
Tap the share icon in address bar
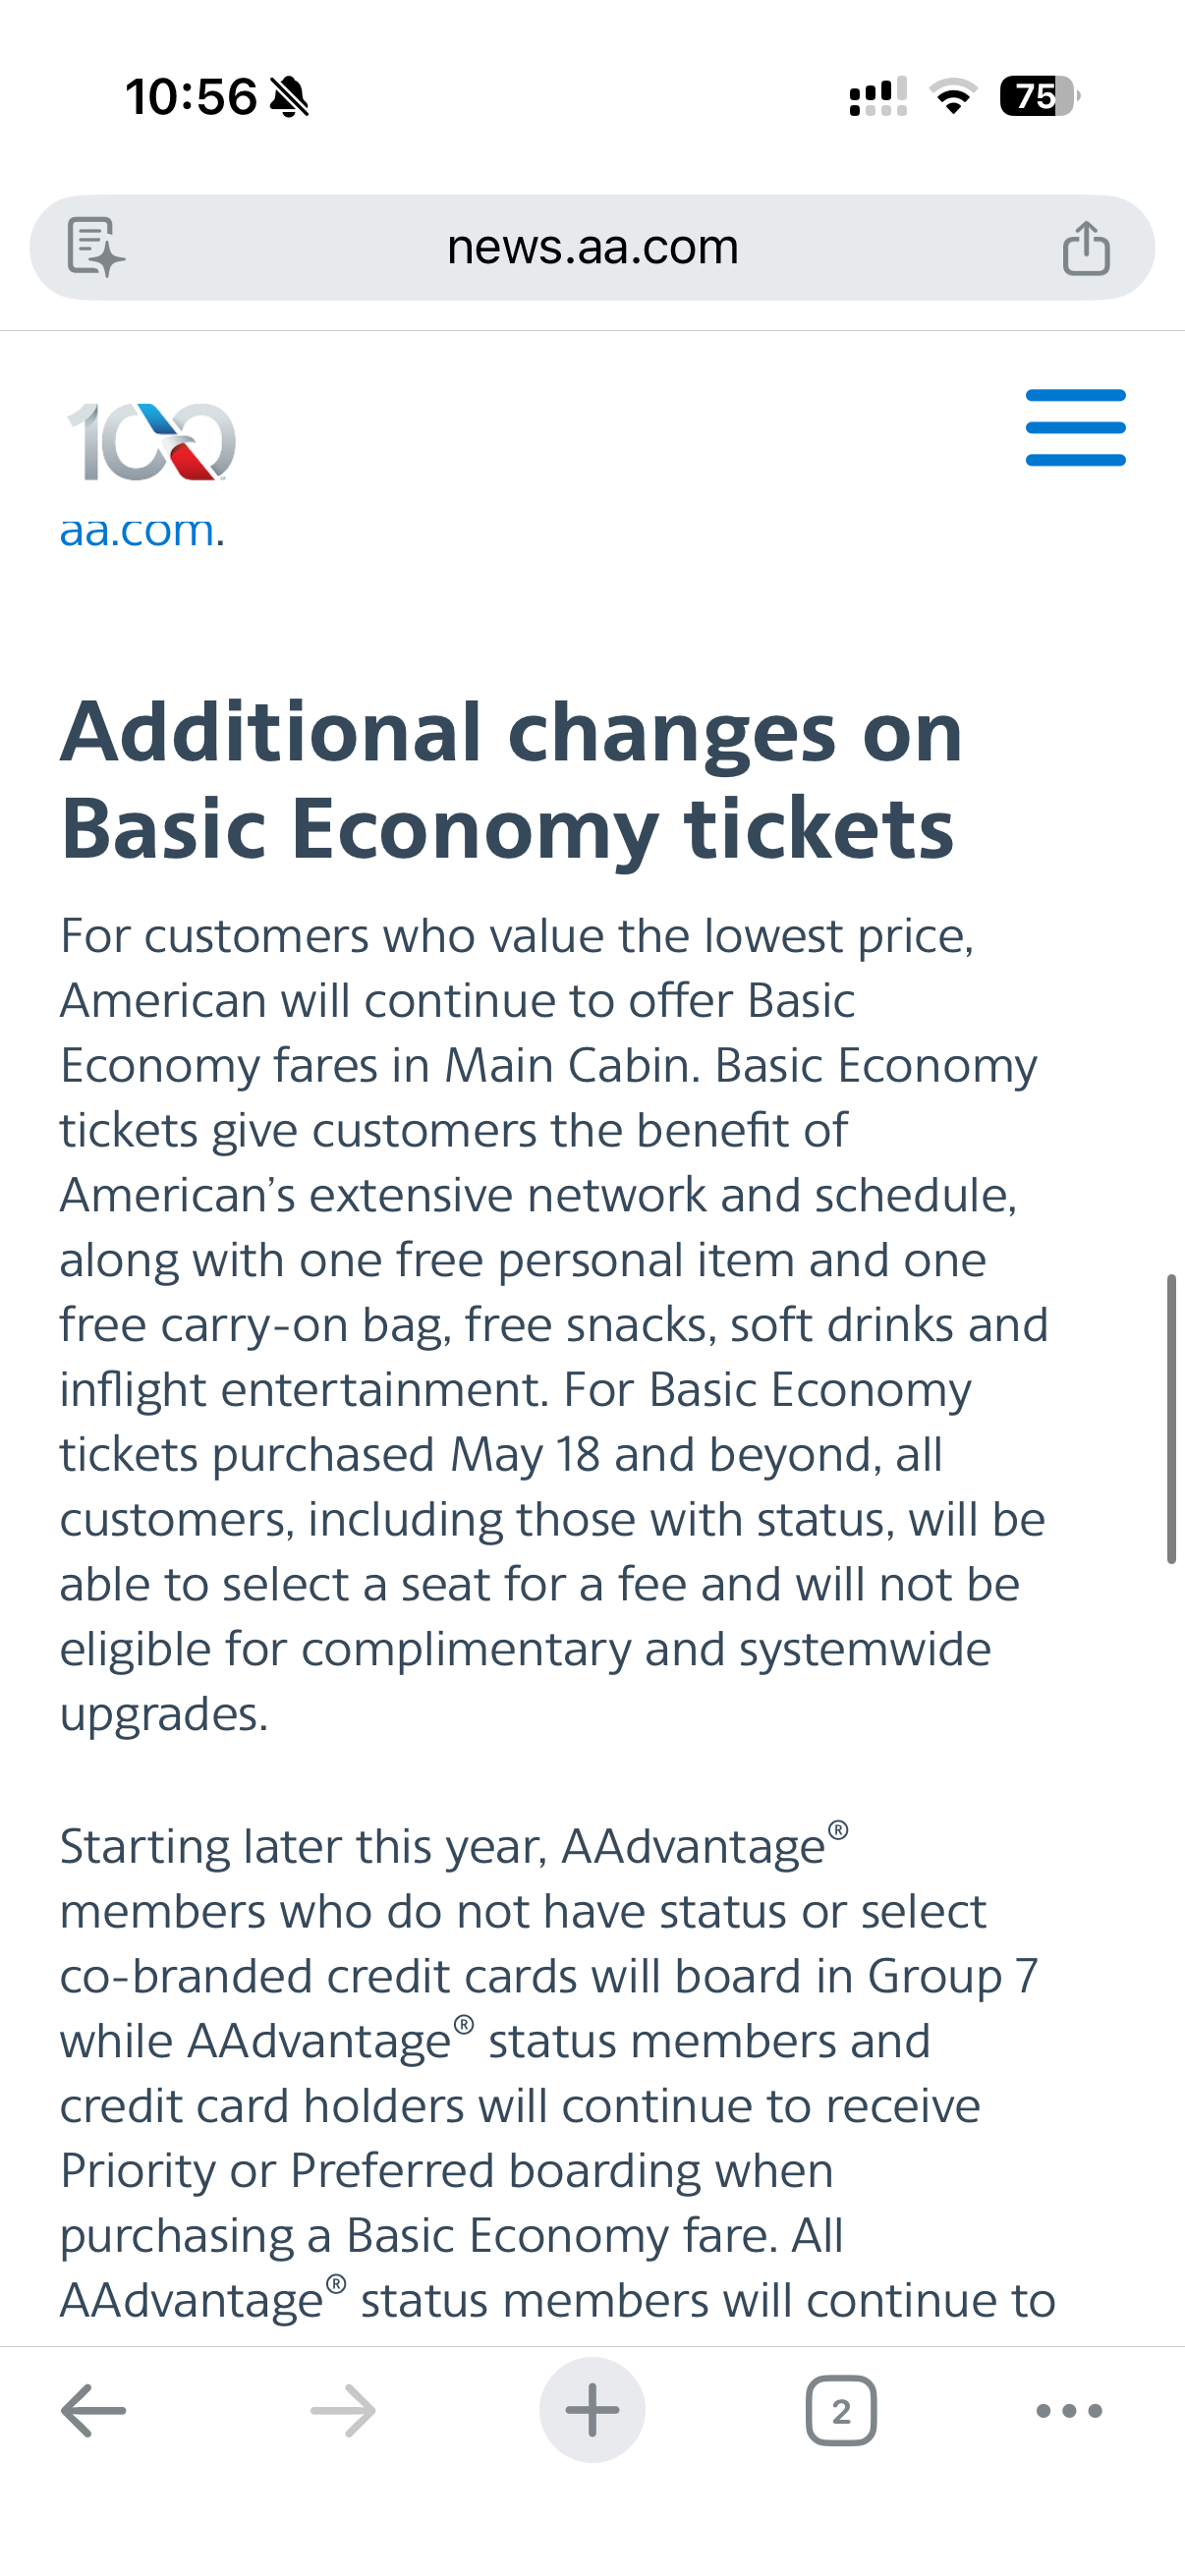click(1086, 247)
